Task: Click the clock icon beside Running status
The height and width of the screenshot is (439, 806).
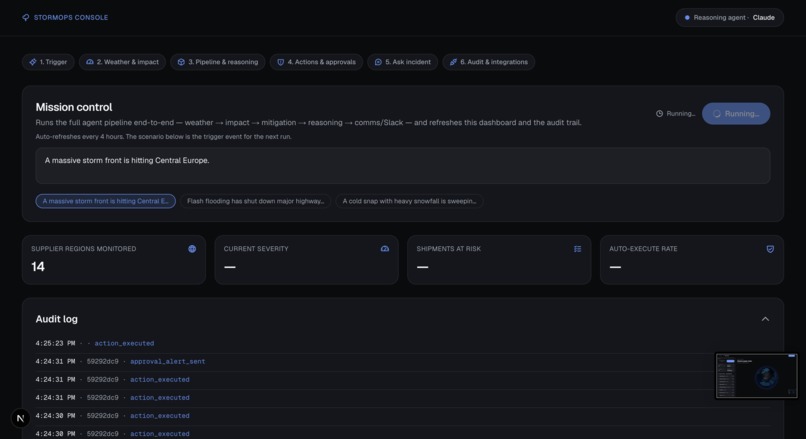Action: [x=660, y=114]
